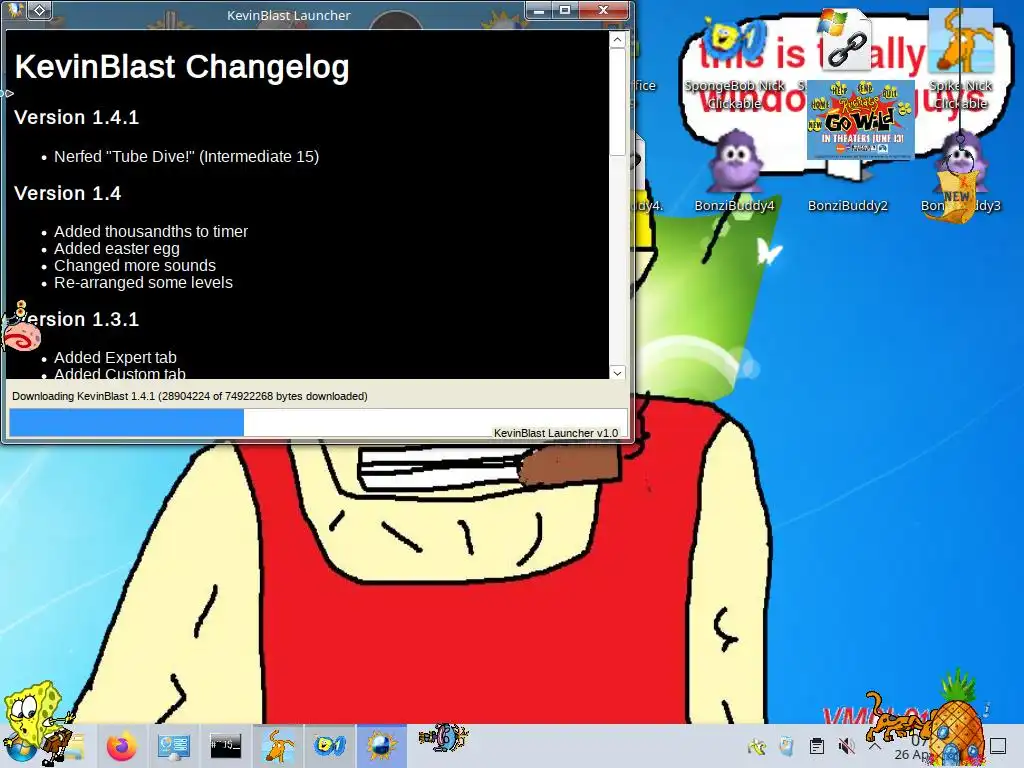This screenshot has width=1024, height=768.
Task: Click 'Added Expert tab' line
Action: point(115,357)
